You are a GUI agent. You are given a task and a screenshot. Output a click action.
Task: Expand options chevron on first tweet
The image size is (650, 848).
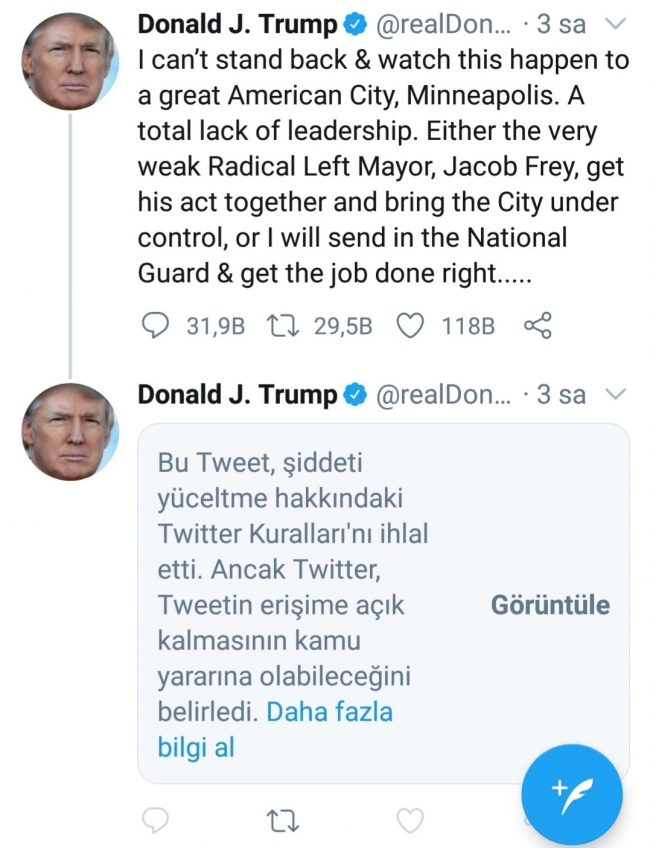coord(617,22)
